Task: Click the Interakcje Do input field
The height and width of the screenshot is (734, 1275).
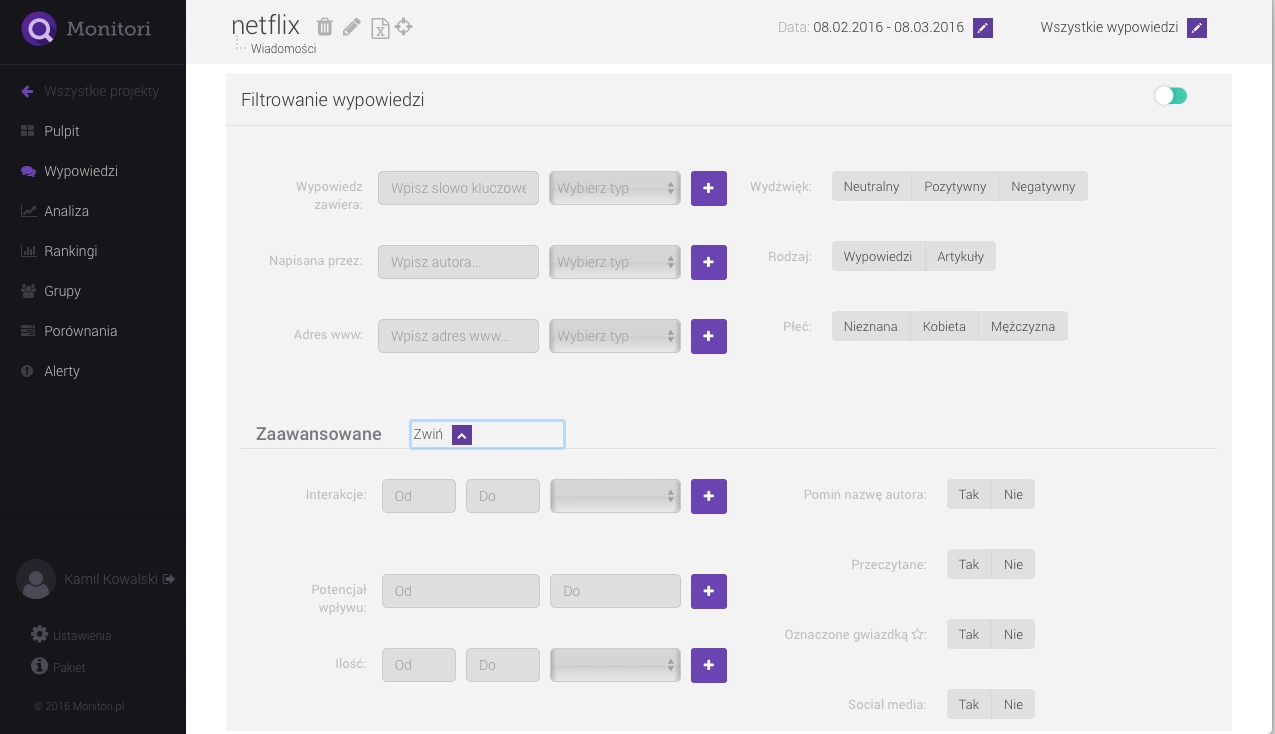Action: (x=503, y=496)
